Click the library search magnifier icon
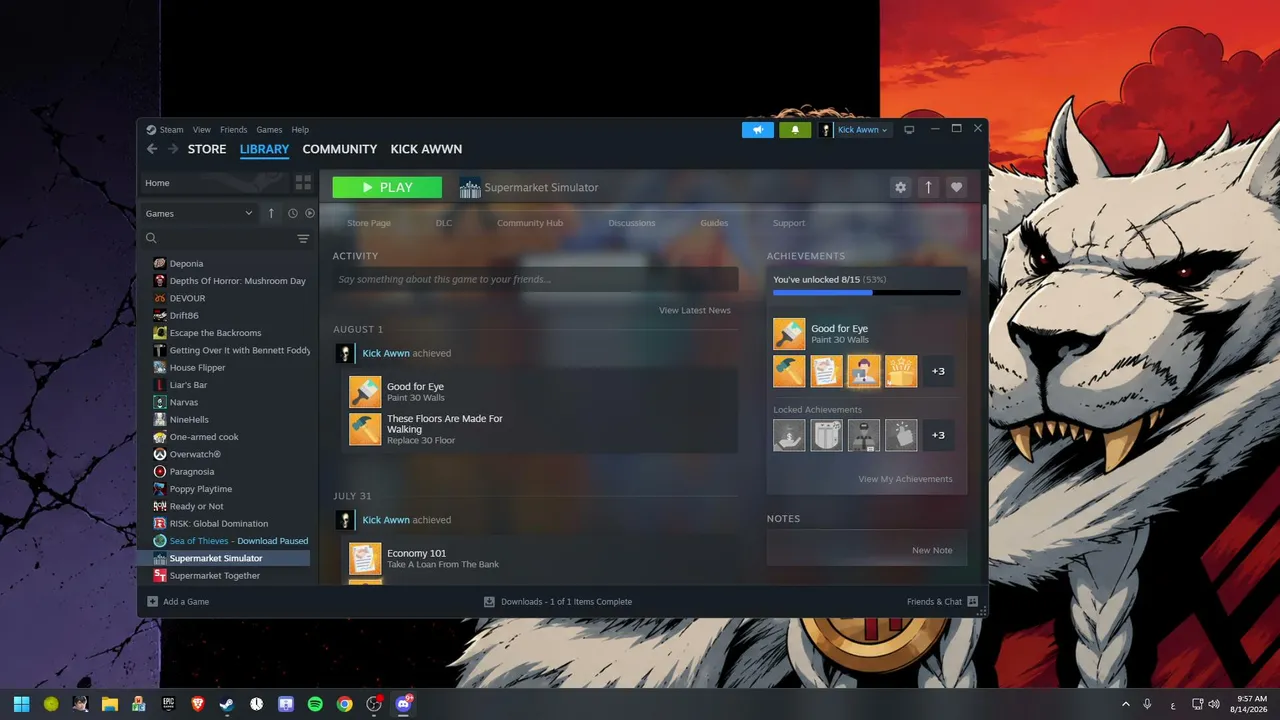This screenshot has width=1280, height=720. click(x=152, y=239)
